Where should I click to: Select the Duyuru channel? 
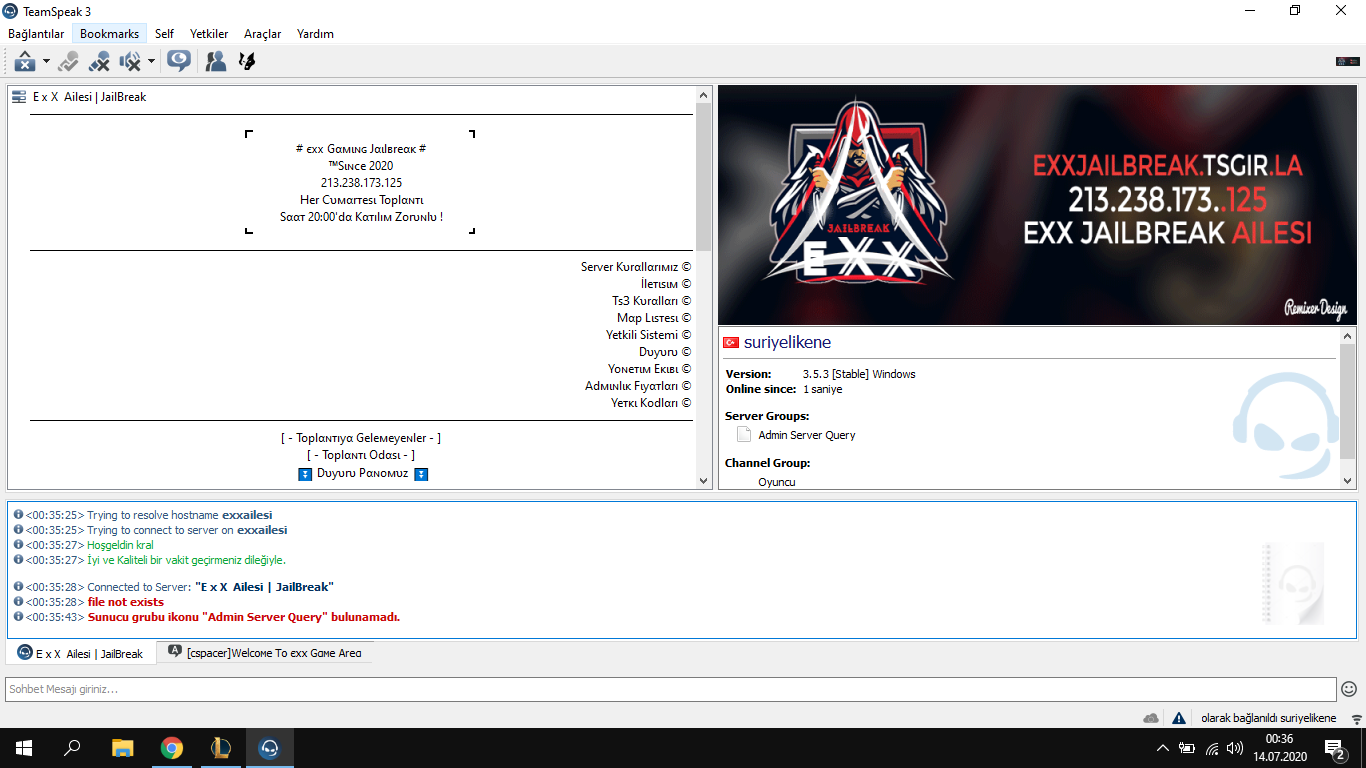click(x=665, y=352)
